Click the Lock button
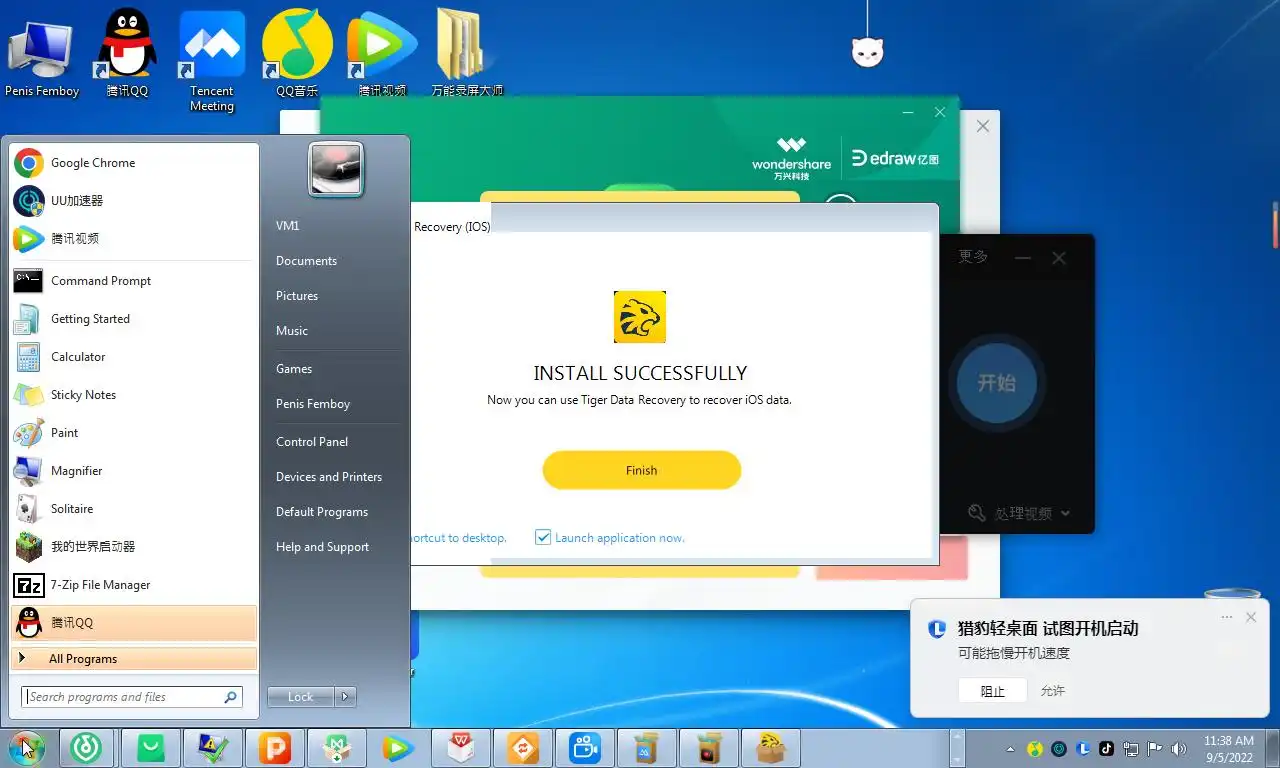1280x768 pixels. point(301,697)
